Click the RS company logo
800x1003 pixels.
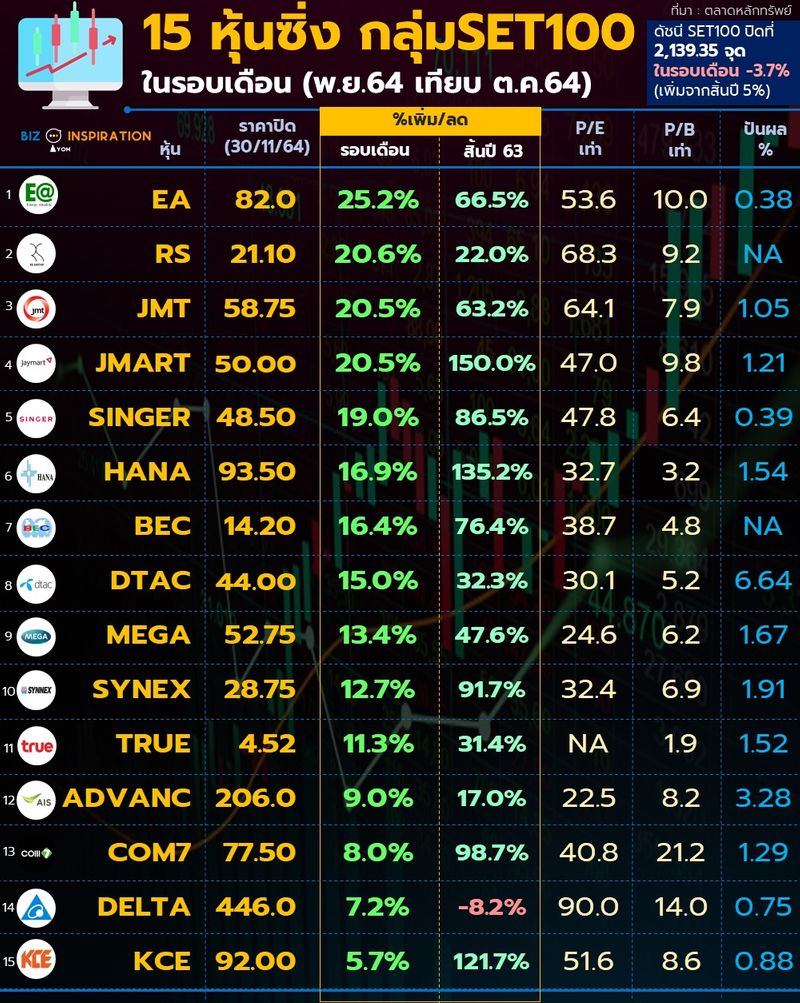click(37, 254)
